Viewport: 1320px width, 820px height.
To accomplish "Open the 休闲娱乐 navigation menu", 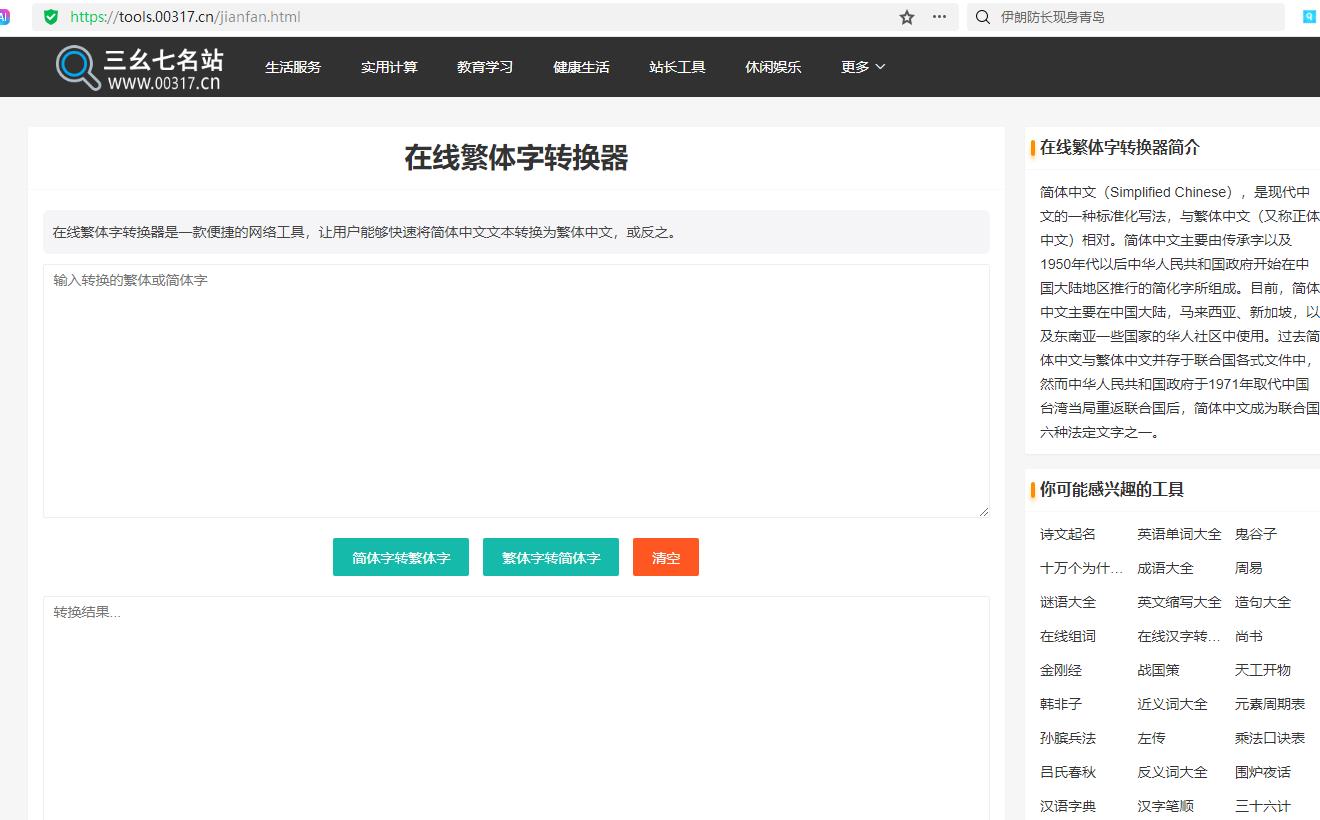I will pyautogui.click(x=773, y=67).
